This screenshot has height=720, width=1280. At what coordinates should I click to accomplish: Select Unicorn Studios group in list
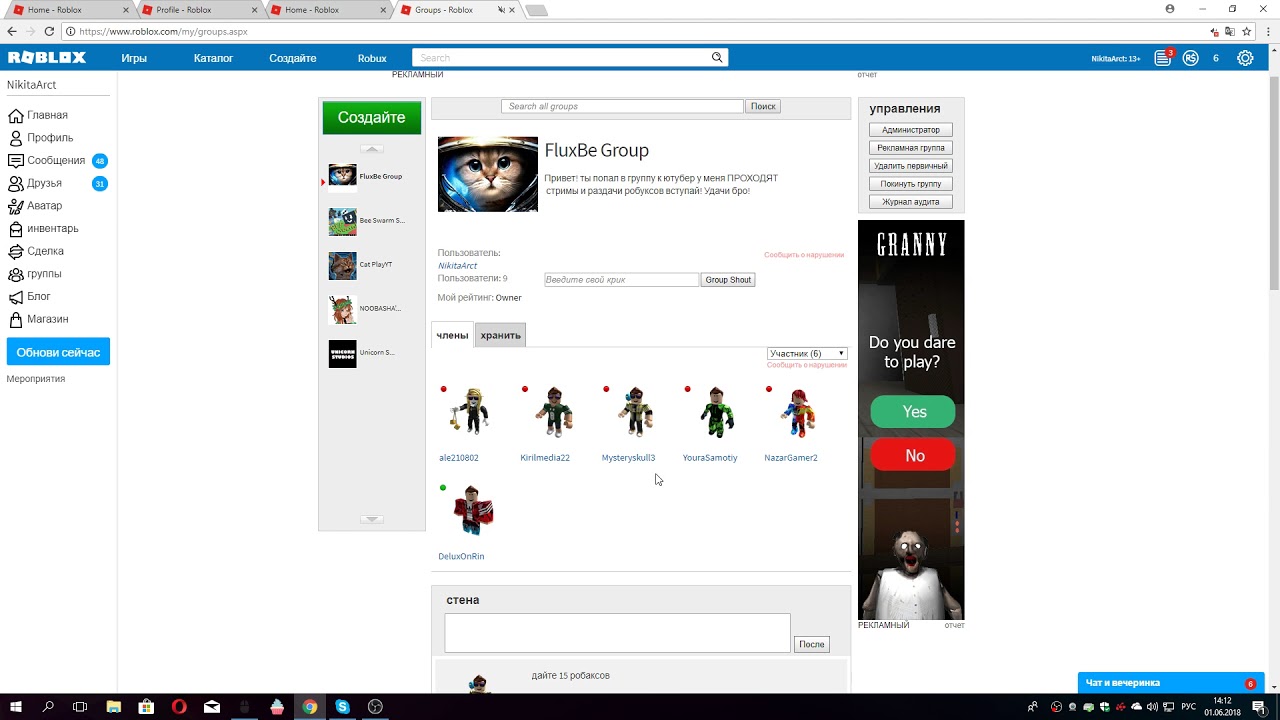click(x=362, y=353)
